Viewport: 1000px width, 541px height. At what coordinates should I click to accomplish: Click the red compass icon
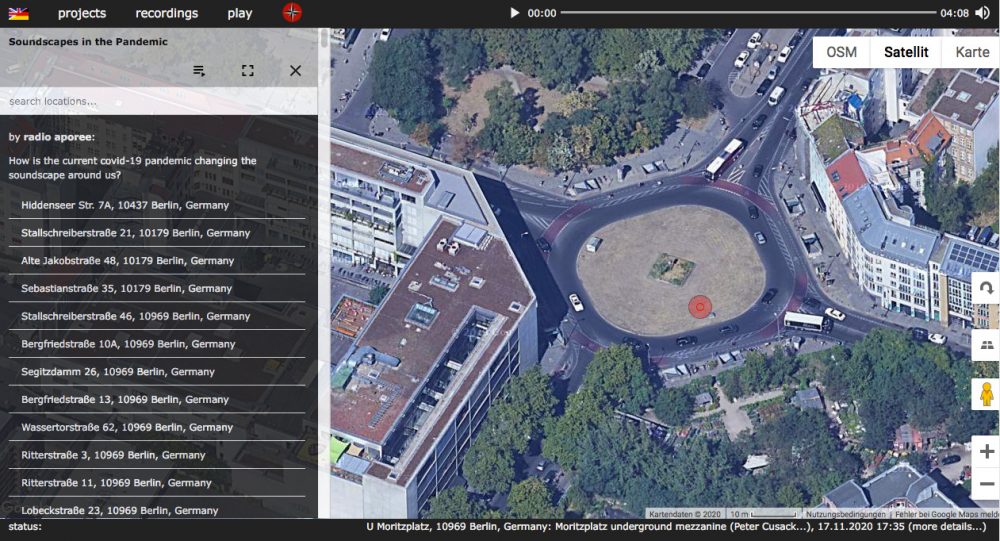coord(292,13)
